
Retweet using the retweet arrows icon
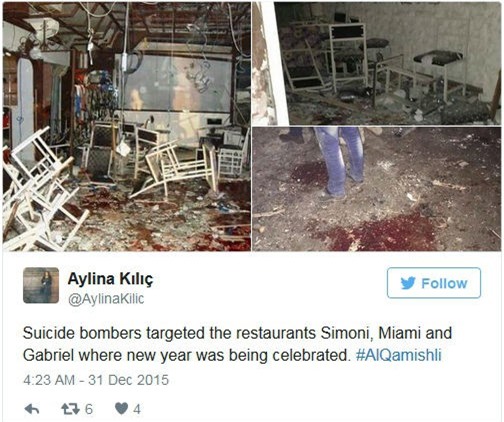70,409
